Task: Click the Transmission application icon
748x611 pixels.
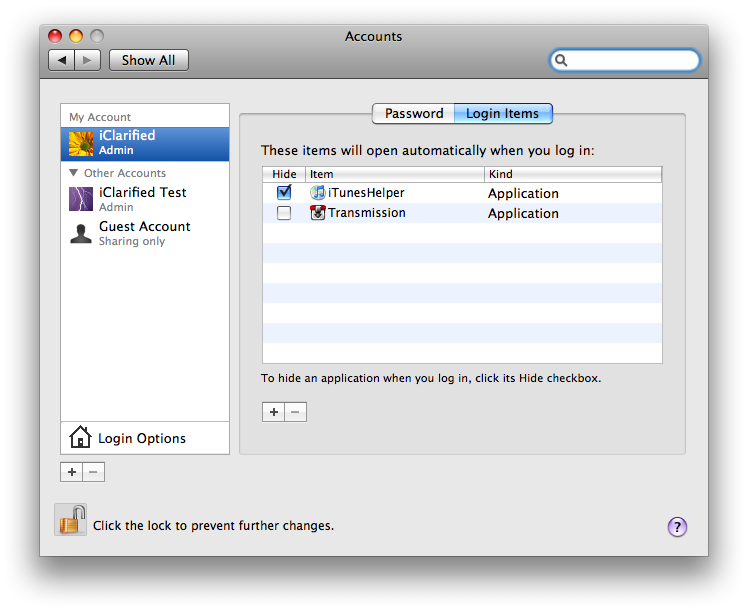Action: pos(318,213)
